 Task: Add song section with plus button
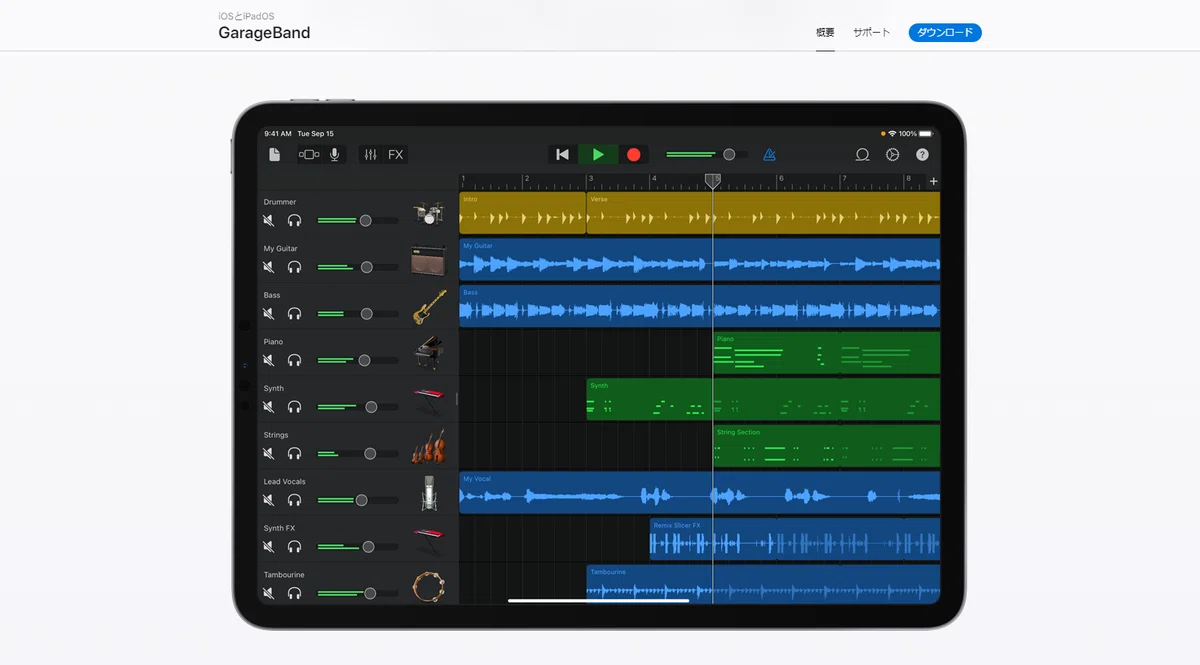coord(934,181)
